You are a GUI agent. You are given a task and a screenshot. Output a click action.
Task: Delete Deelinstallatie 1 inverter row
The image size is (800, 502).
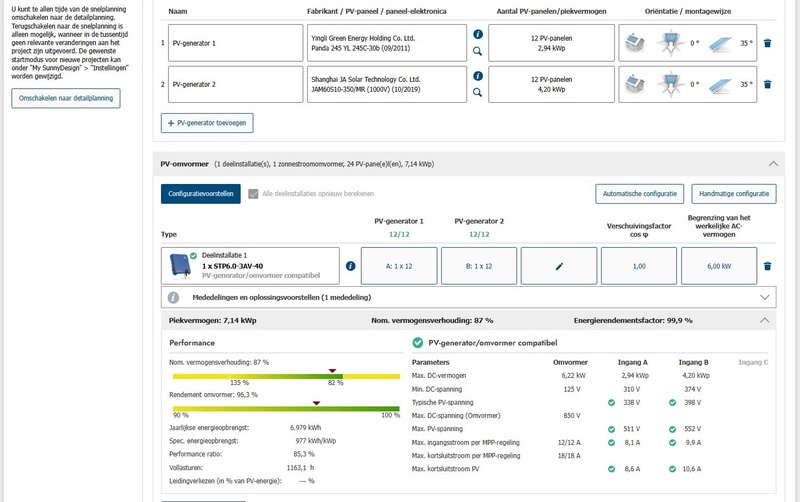[767, 266]
